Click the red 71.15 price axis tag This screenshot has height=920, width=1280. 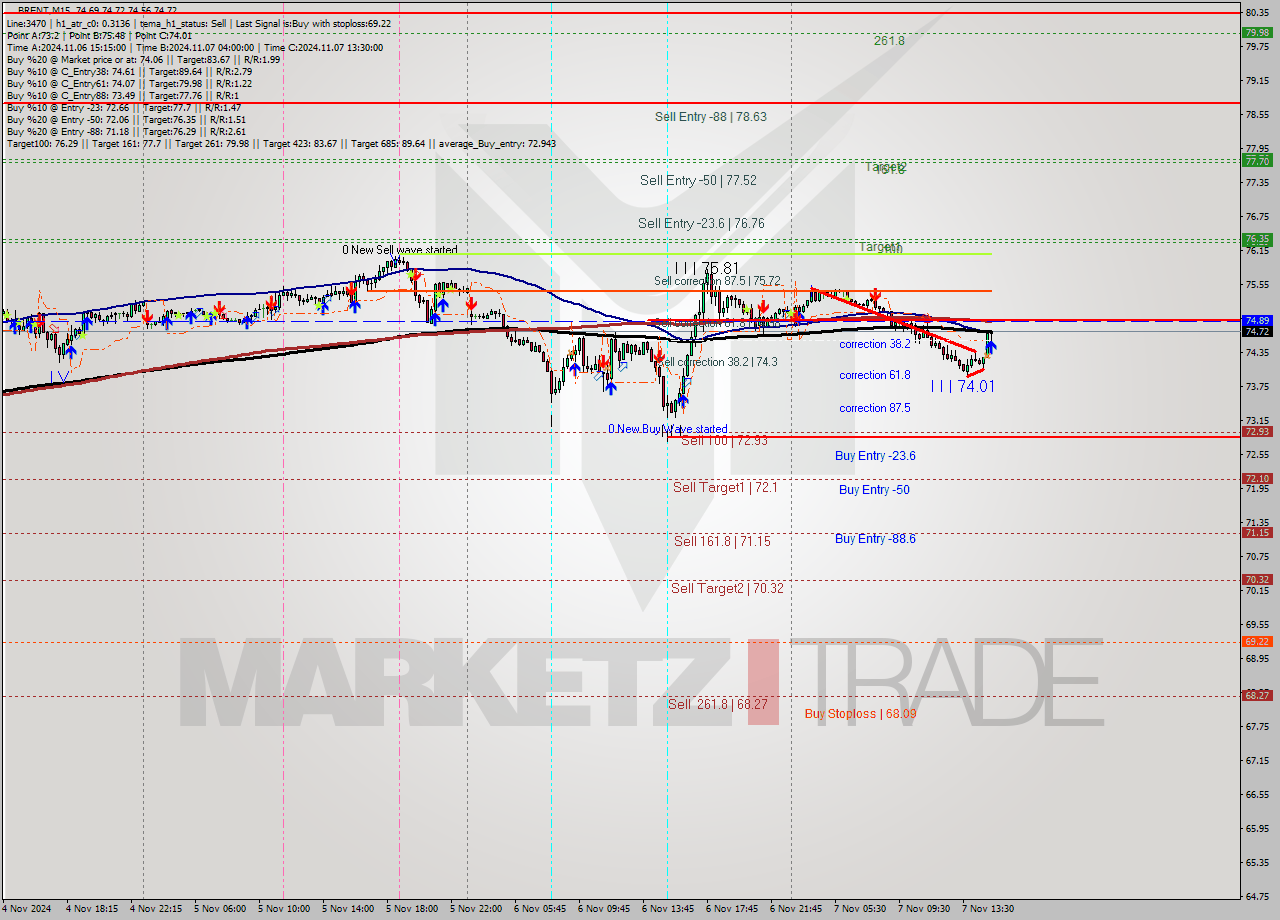1257,533
